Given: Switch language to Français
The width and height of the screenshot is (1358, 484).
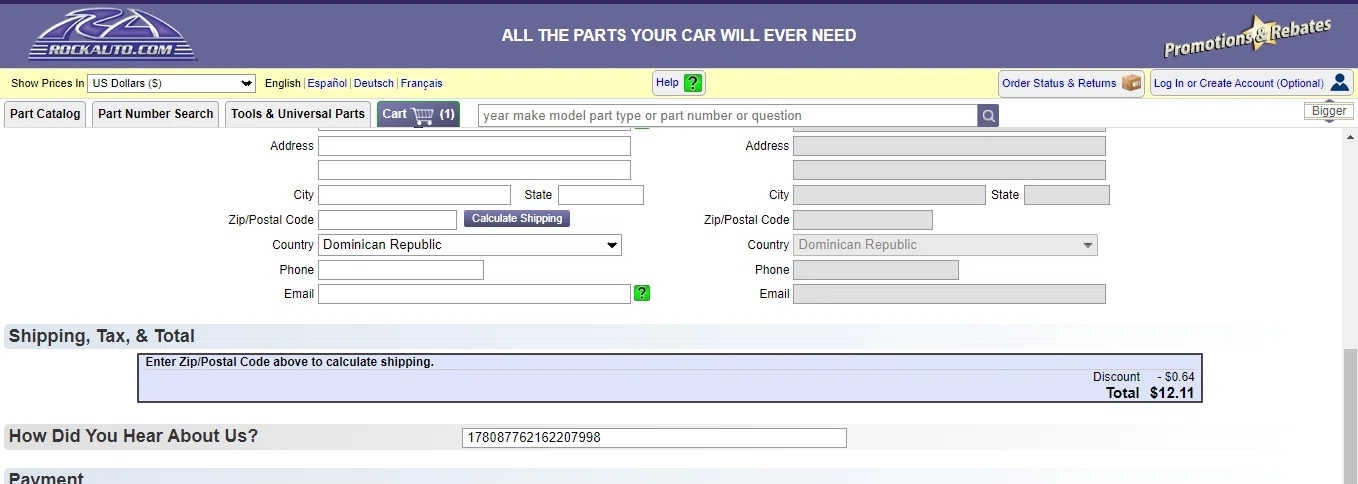Looking at the screenshot, I should pyautogui.click(x=421, y=83).
